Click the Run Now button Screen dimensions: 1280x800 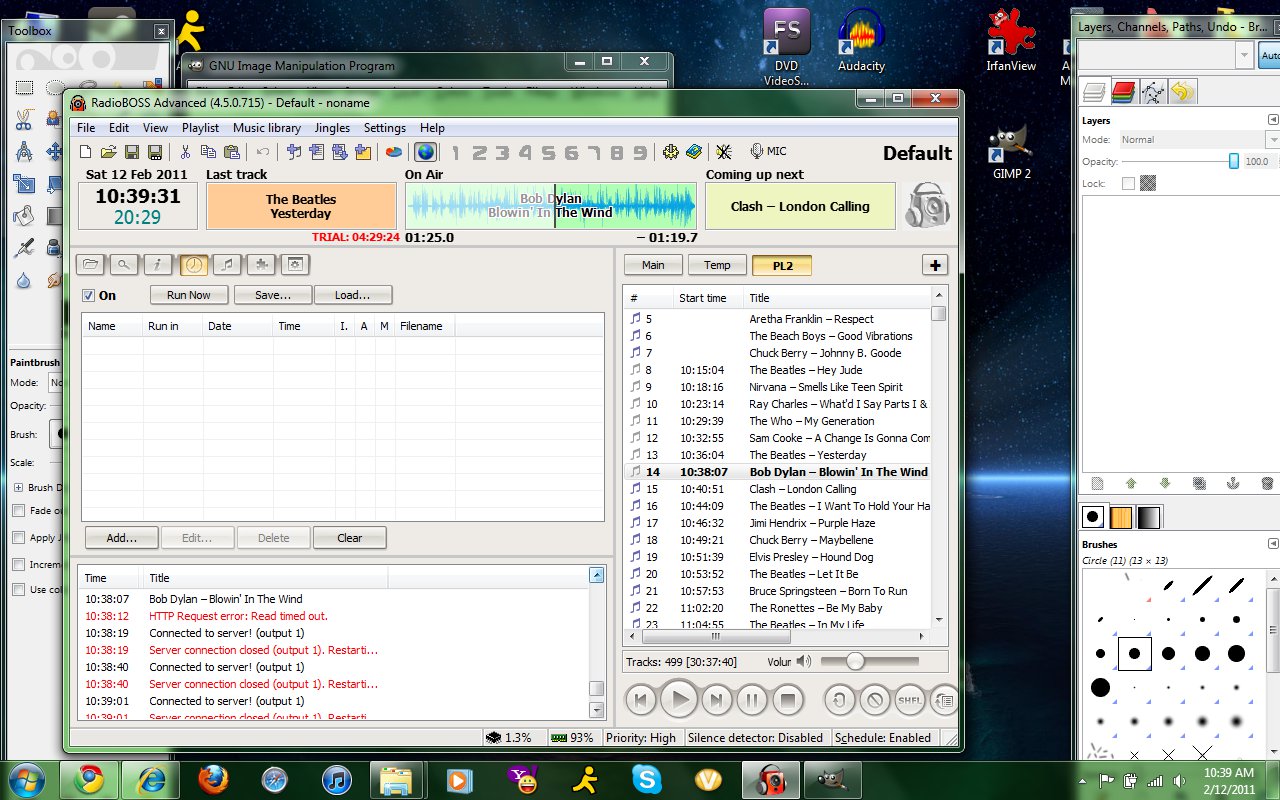point(189,295)
